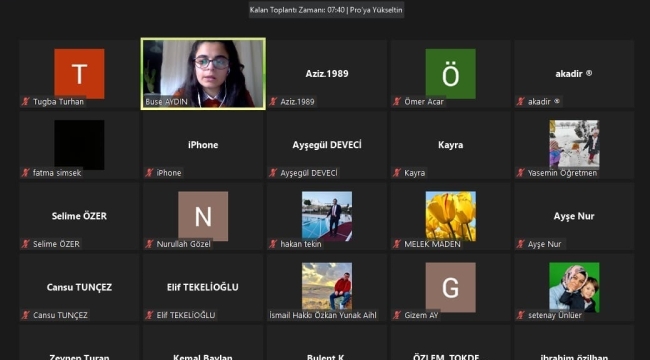This screenshot has height=360, width=650.
Task: Open the Pro'ya Yükseltin upgrade link
Action: (376, 10)
